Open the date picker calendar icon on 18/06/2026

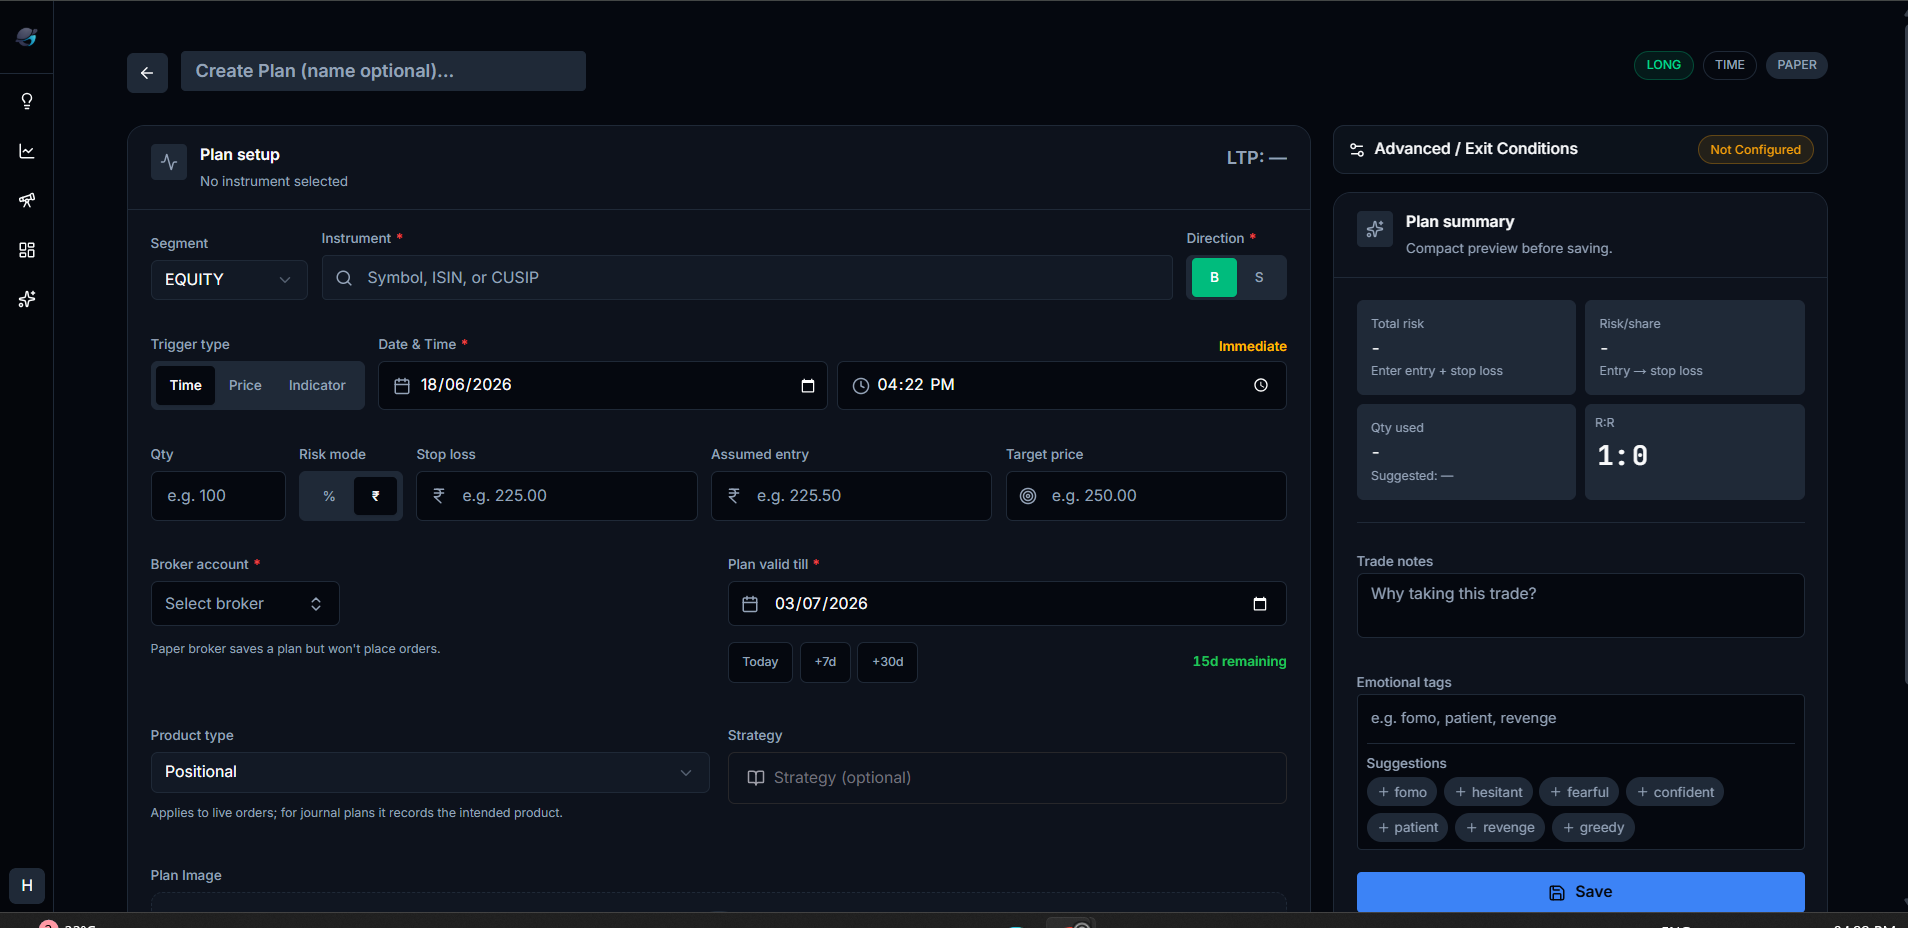(x=808, y=386)
